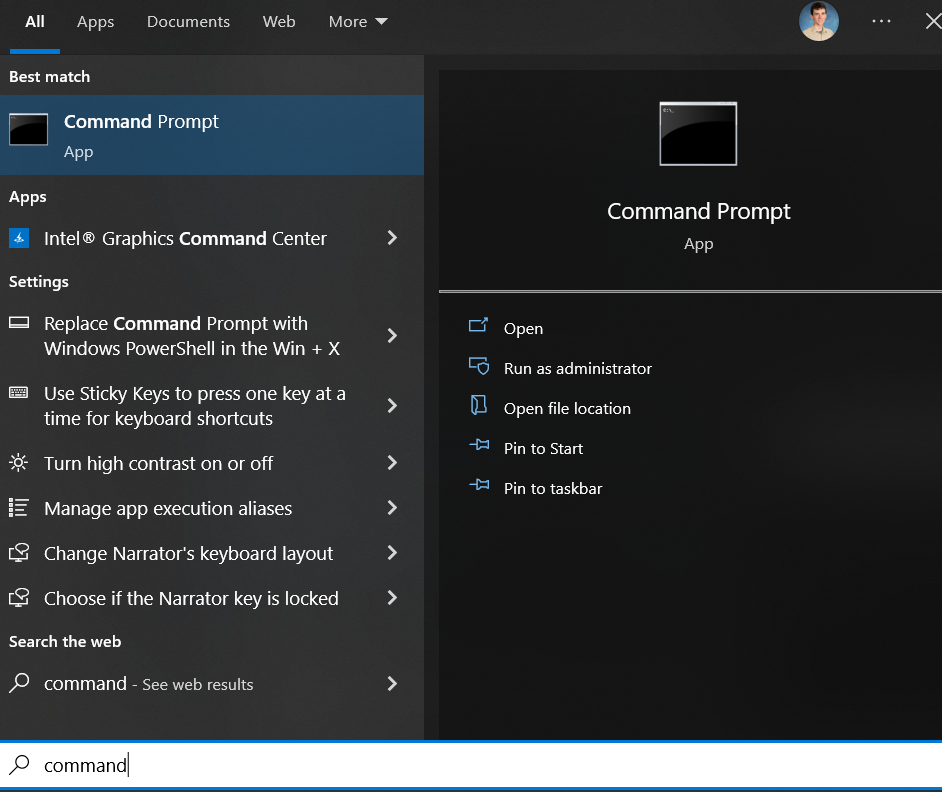Click the Replace Command Prompt setting icon

click(19, 323)
